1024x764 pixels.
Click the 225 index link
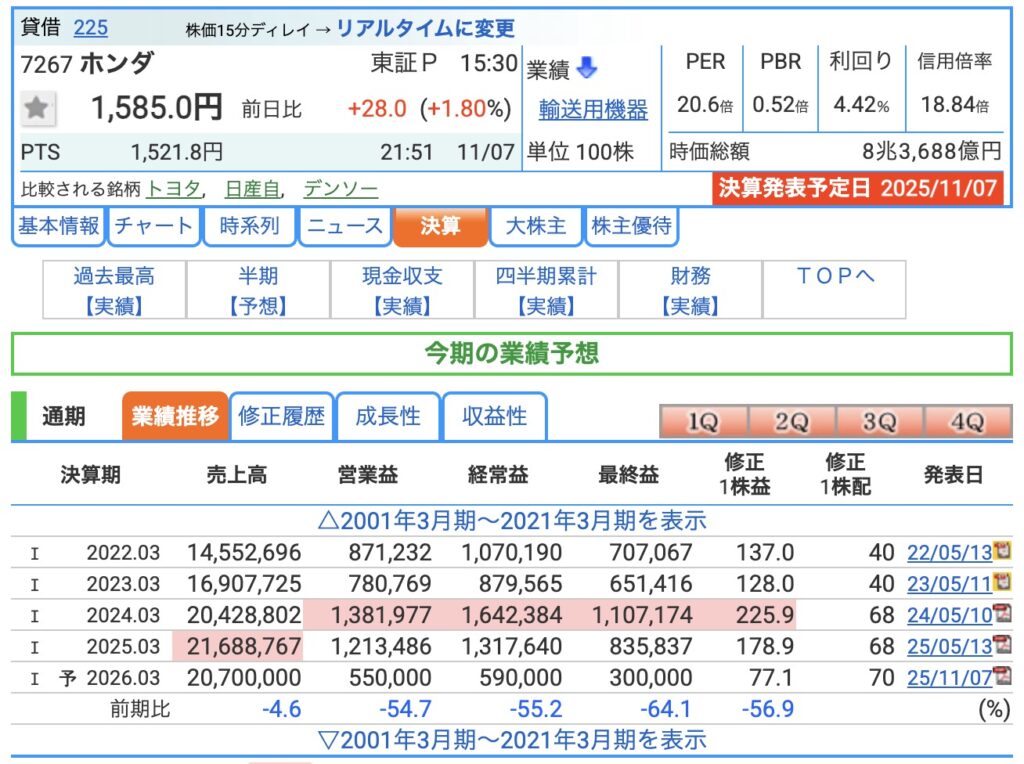90,27
